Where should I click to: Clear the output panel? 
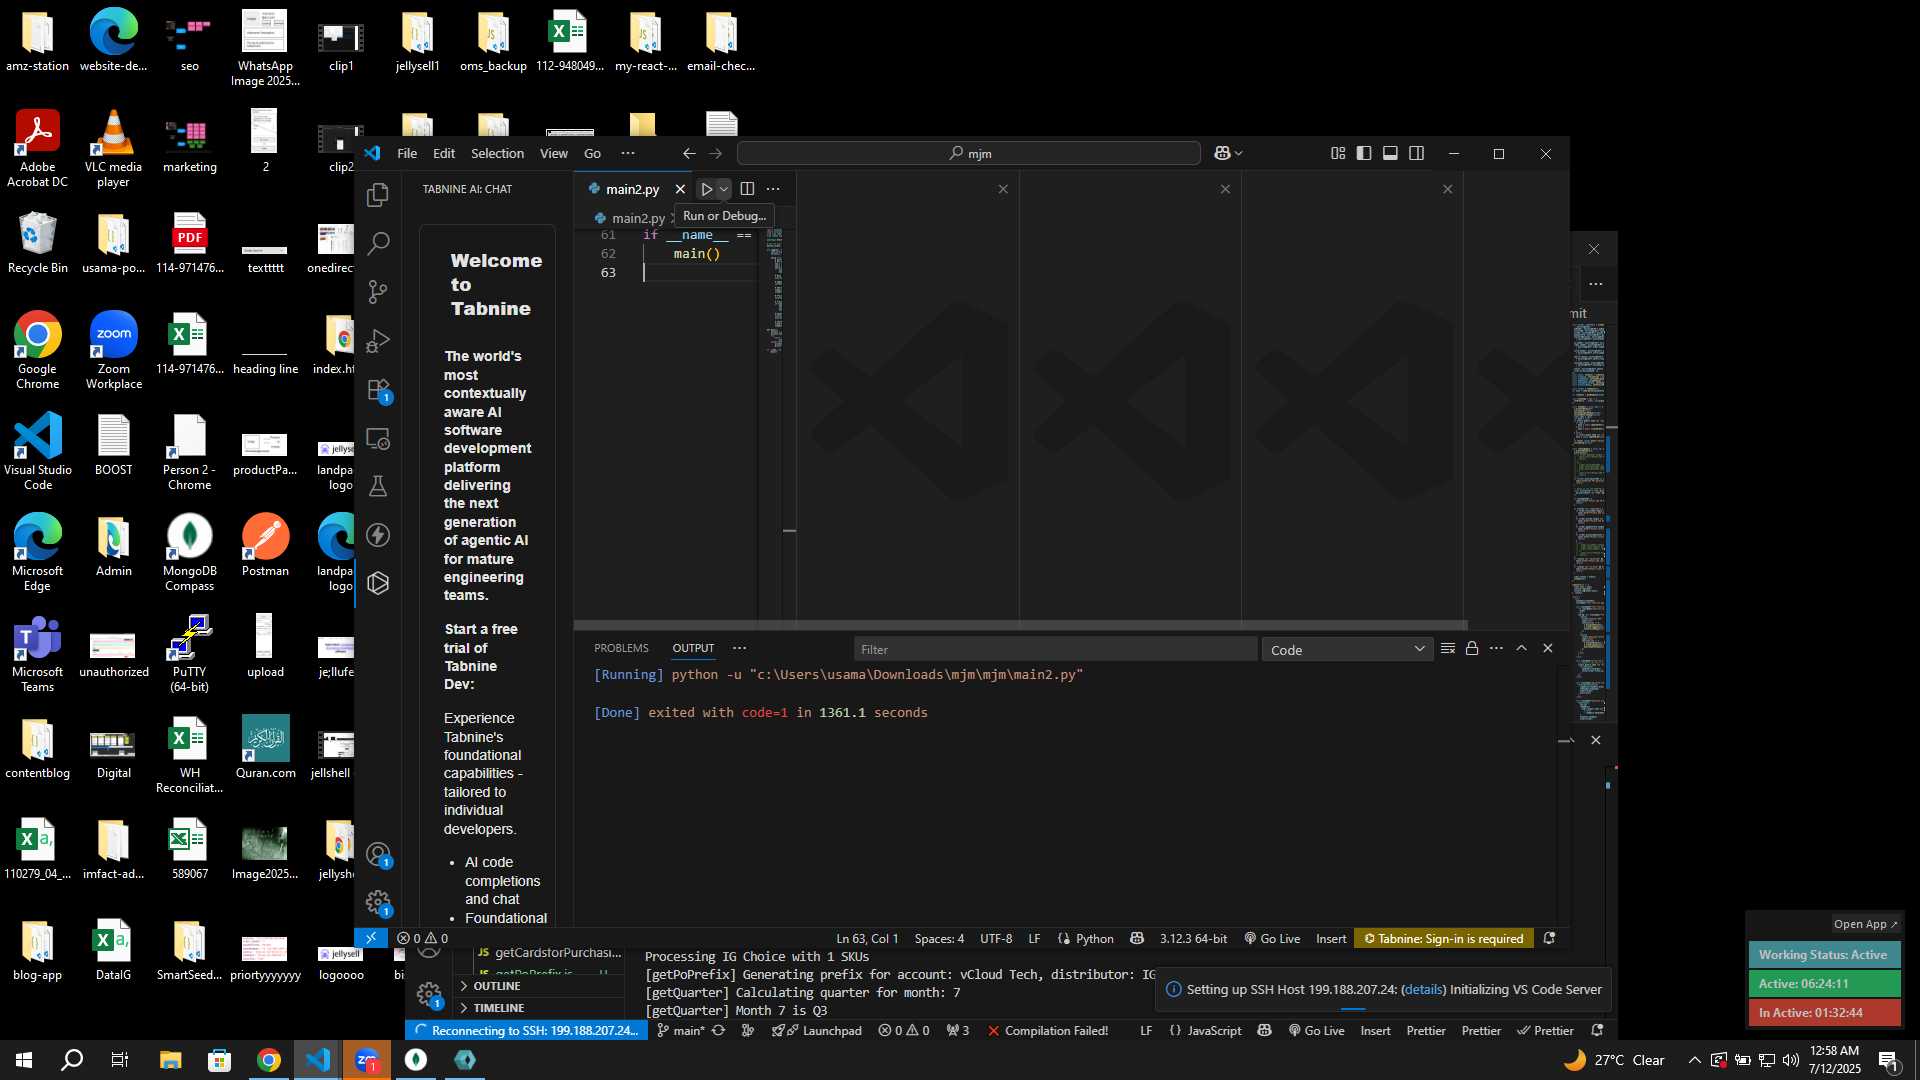pyautogui.click(x=1447, y=648)
